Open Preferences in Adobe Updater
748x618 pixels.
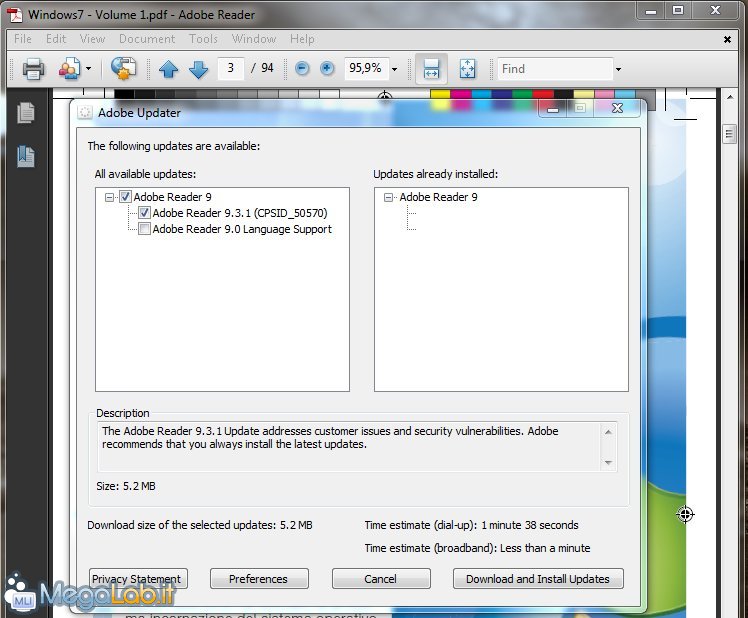(259, 578)
